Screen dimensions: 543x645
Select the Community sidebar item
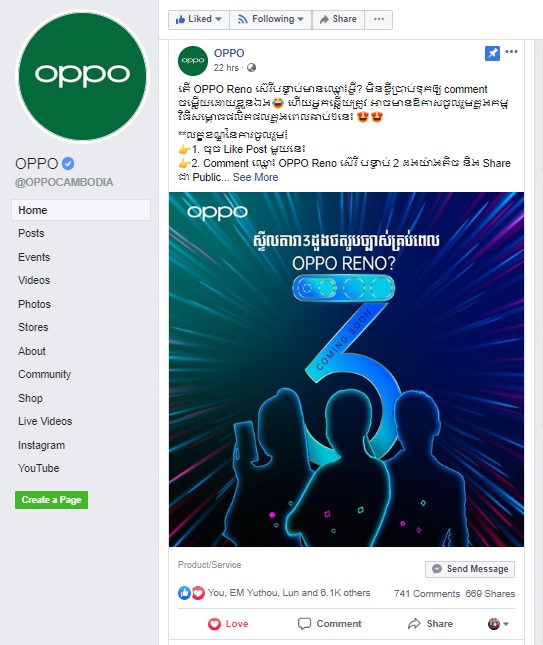[44, 374]
